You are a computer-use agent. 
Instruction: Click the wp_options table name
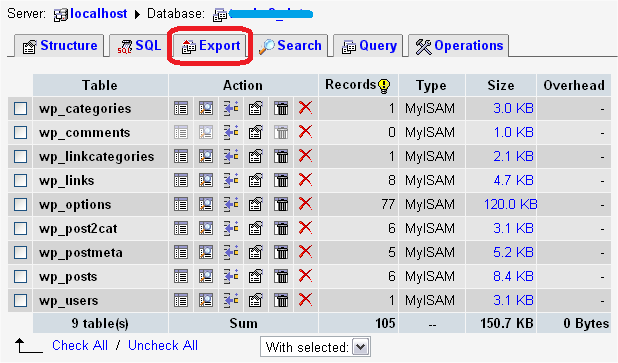[x=75, y=205]
